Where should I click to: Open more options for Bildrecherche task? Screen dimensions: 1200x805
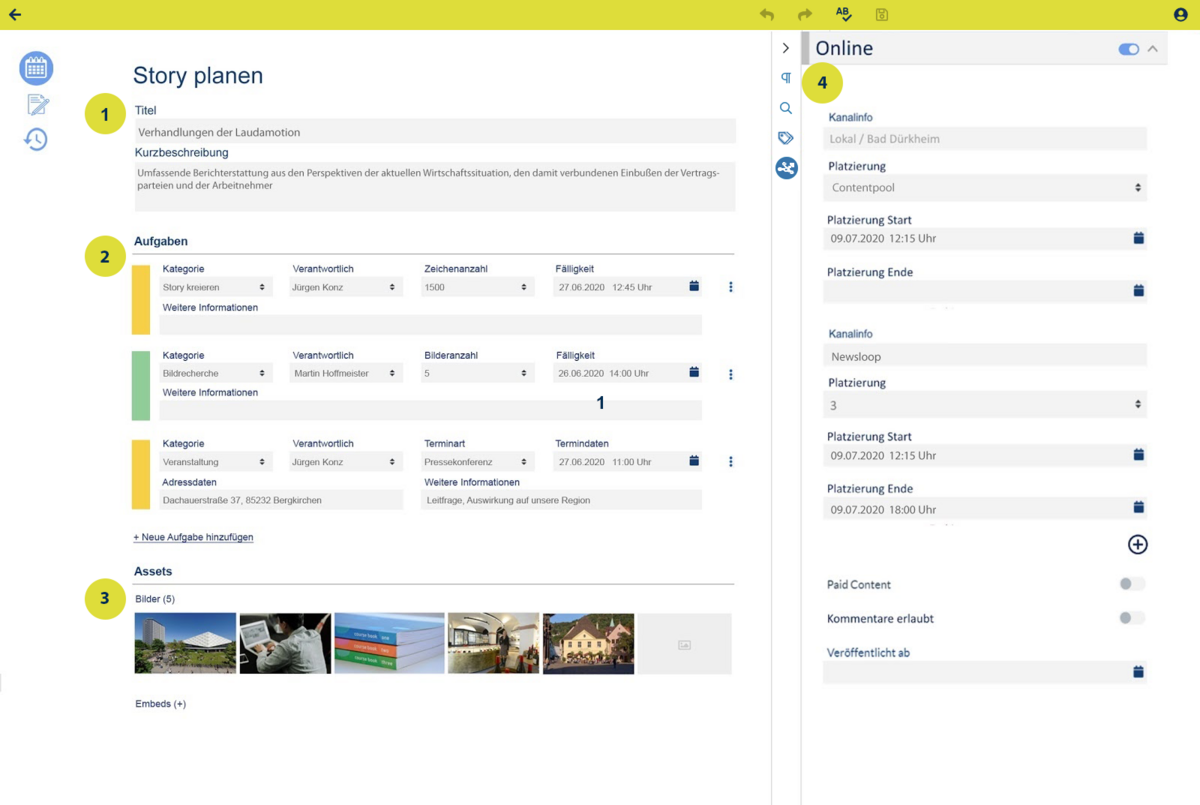click(731, 374)
